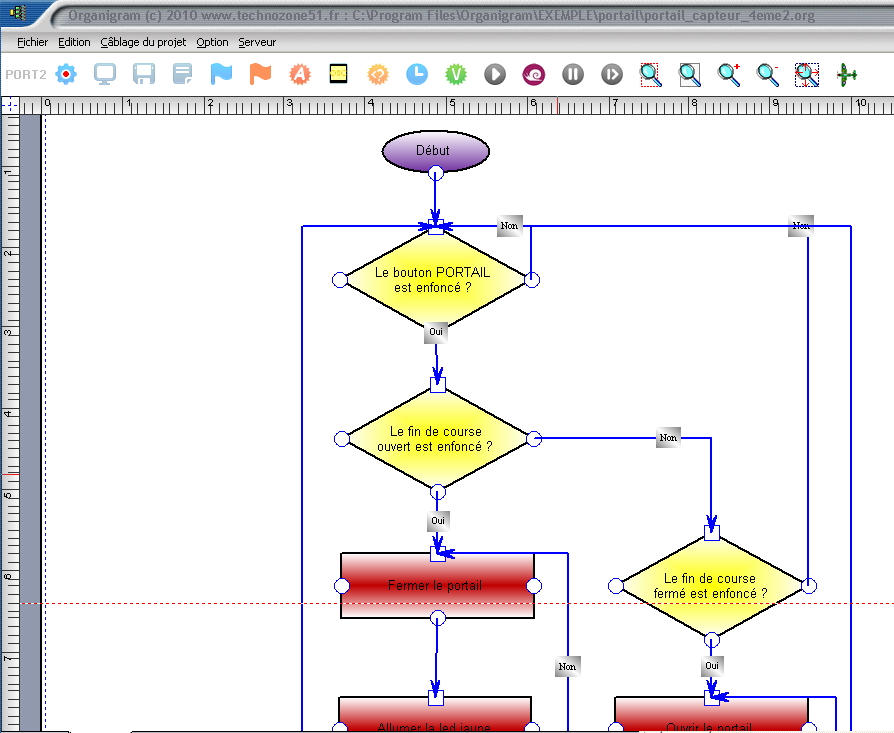894x733 pixels.
Task: Click the red-and-blue gear icon
Action: click(66, 74)
